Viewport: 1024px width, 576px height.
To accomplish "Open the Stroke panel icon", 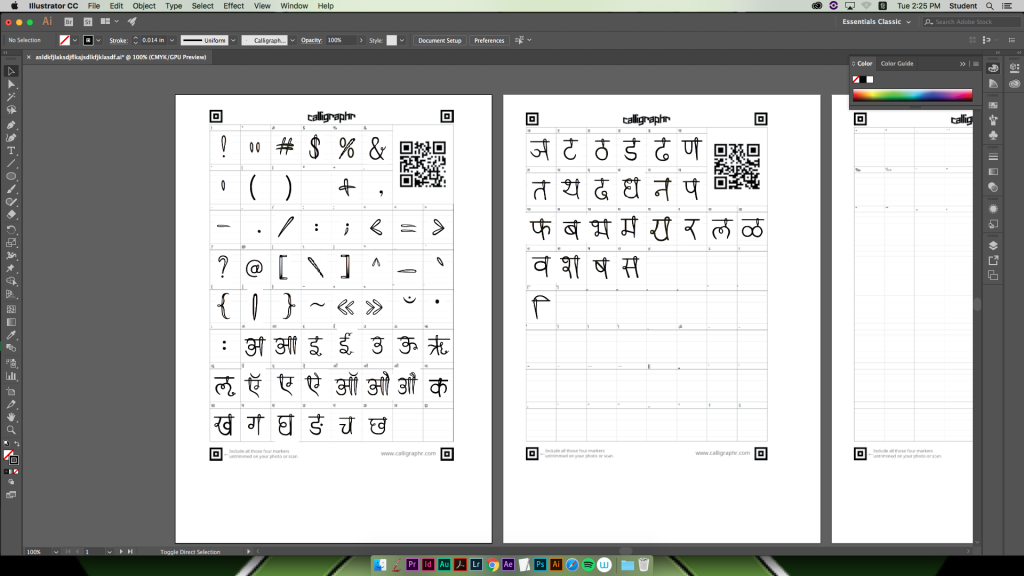I will [993, 157].
